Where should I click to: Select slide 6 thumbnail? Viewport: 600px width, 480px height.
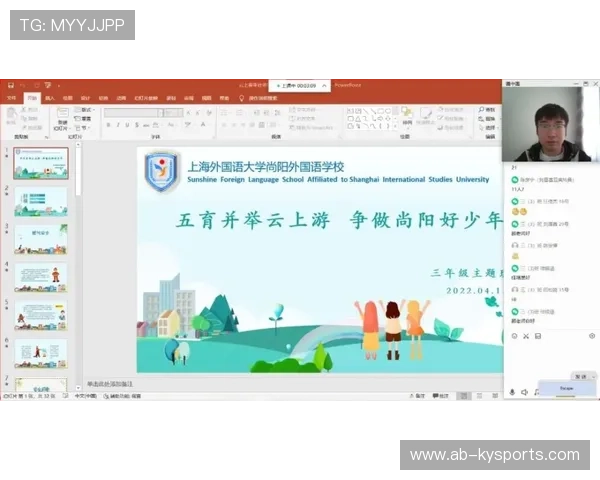[x=41, y=354]
